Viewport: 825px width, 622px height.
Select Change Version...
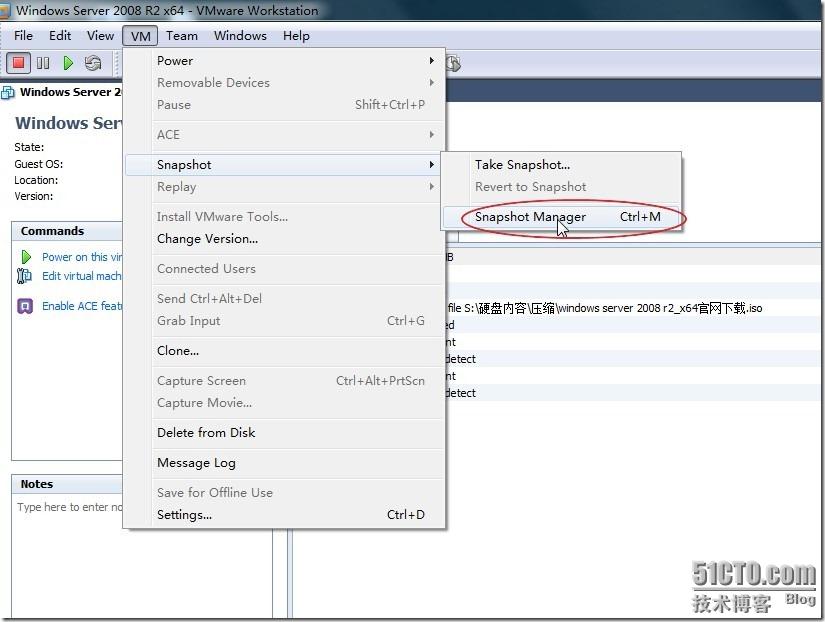(285, 239)
